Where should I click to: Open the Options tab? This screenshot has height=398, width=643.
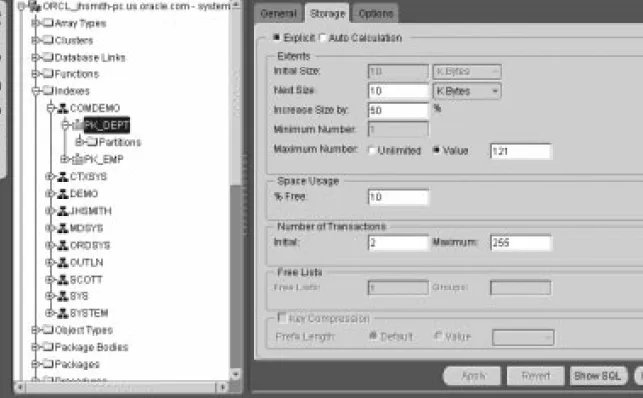[x=376, y=14]
